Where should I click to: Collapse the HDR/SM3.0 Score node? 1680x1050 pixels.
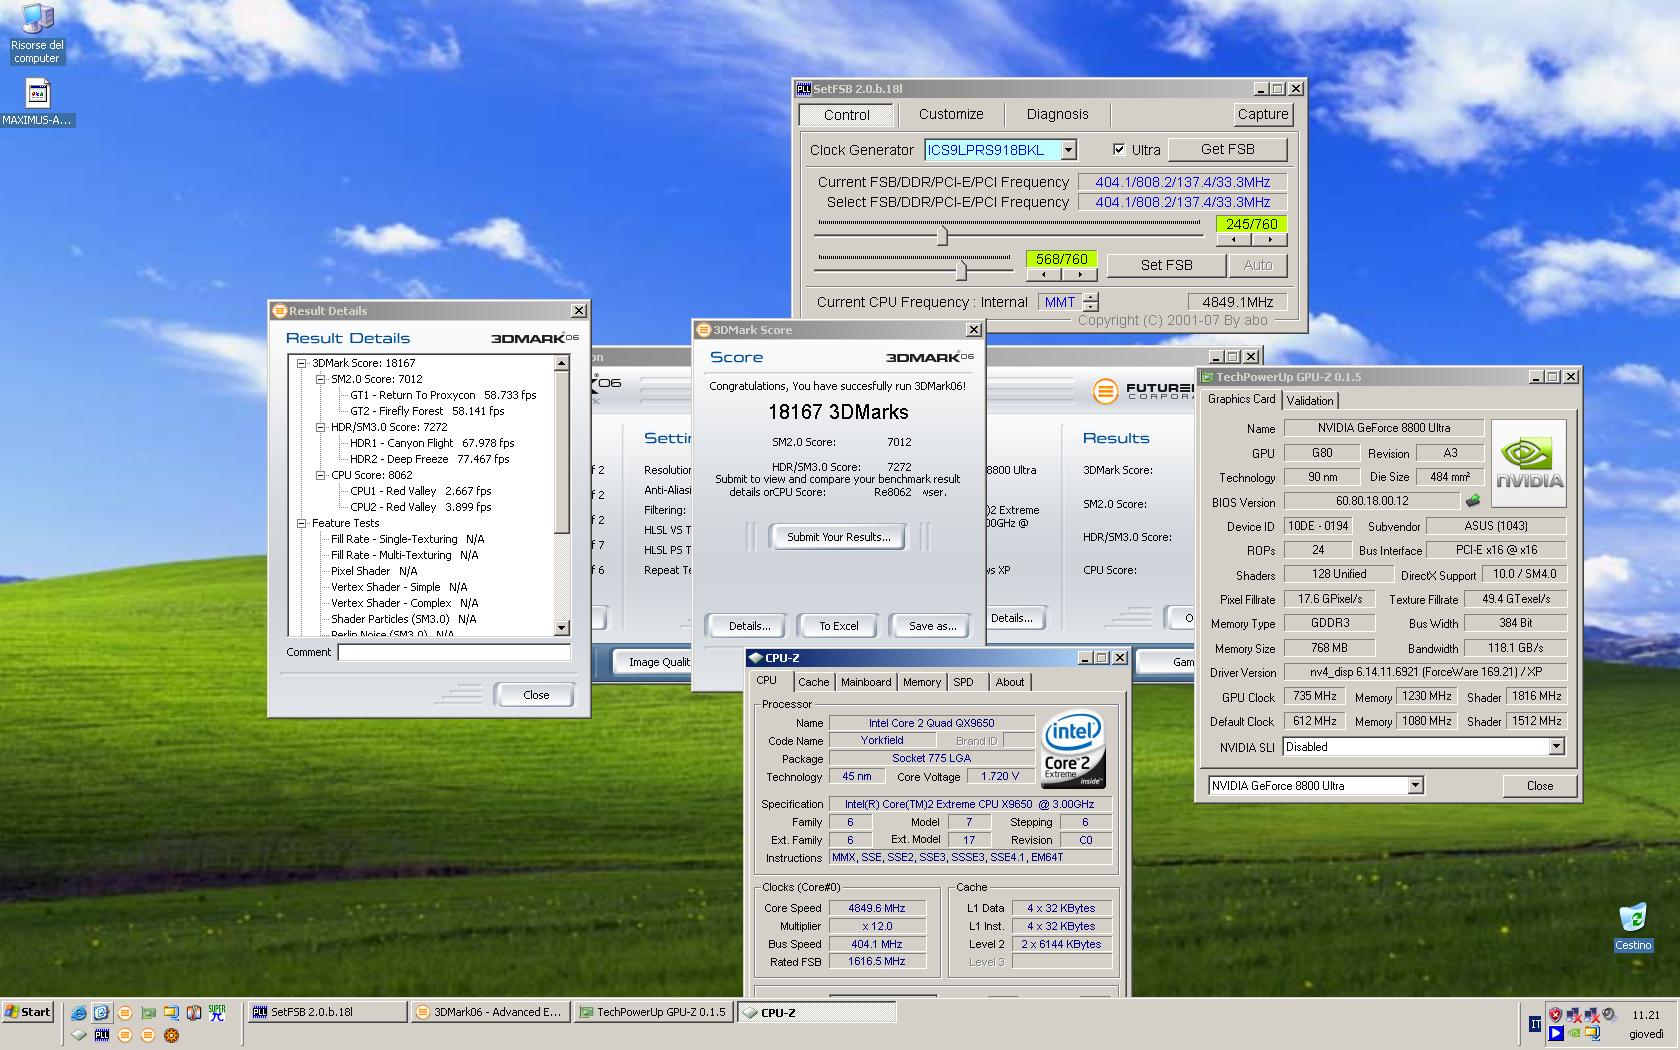[x=321, y=427]
